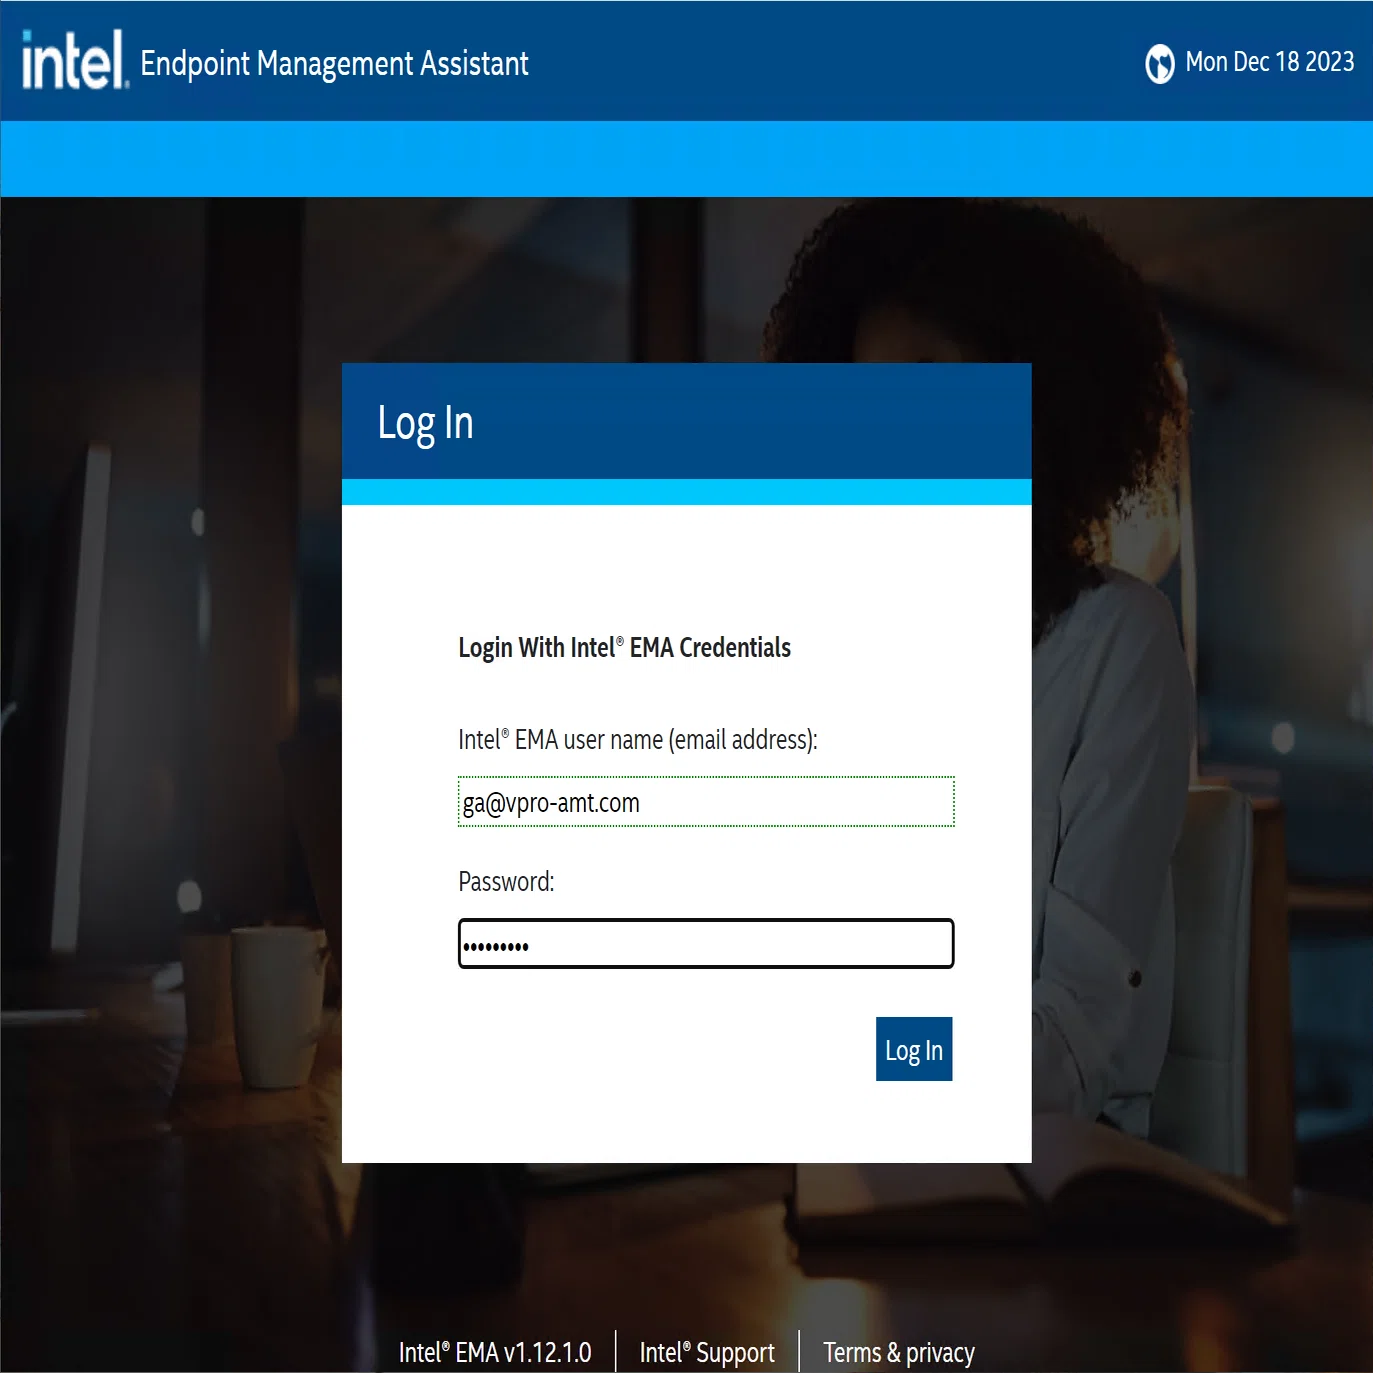The width and height of the screenshot is (1373, 1373).
Task: Click the Password: label
Action: pyautogui.click(x=506, y=881)
